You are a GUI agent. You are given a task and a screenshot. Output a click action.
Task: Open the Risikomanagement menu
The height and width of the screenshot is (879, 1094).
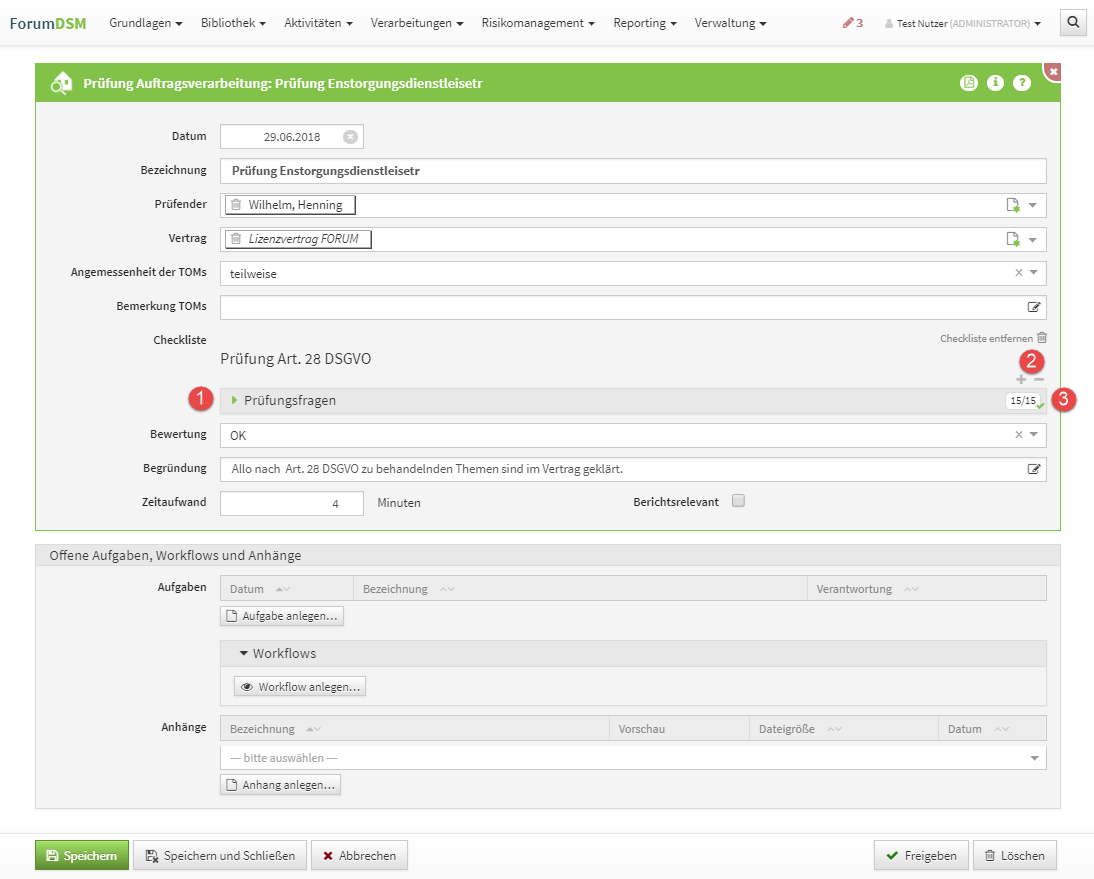pyautogui.click(x=538, y=22)
